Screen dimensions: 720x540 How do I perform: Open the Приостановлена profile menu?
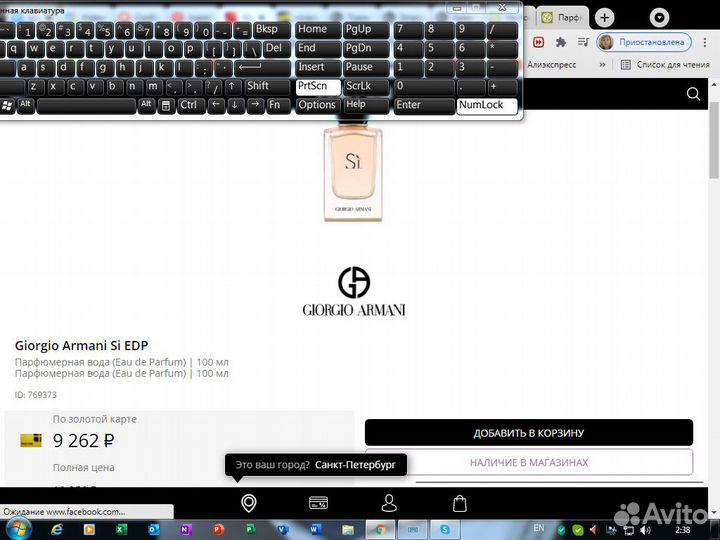tap(643, 42)
